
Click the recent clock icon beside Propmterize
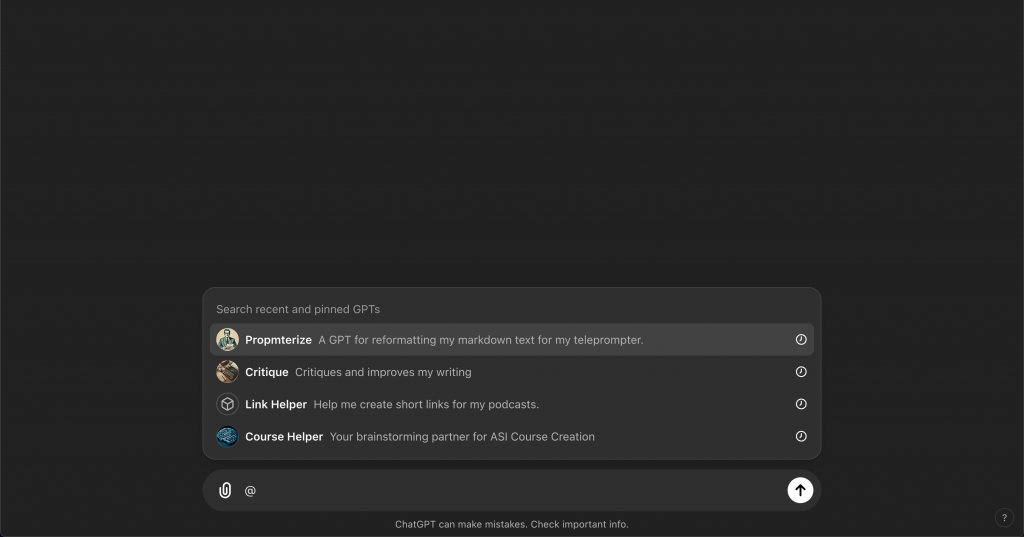click(x=801, y=340)
